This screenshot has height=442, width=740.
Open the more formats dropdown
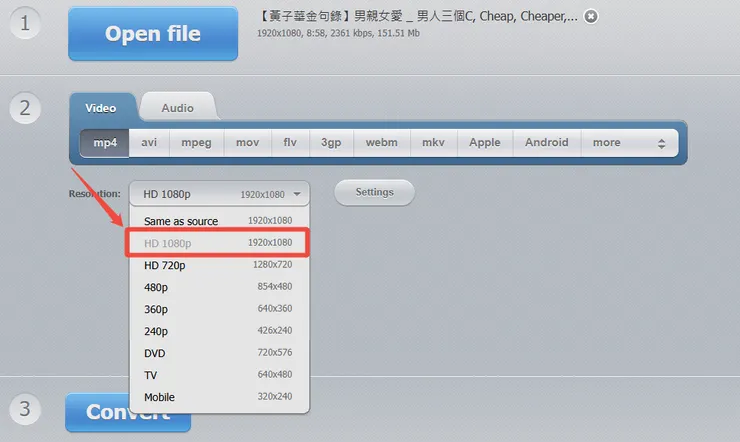[630, 142]
